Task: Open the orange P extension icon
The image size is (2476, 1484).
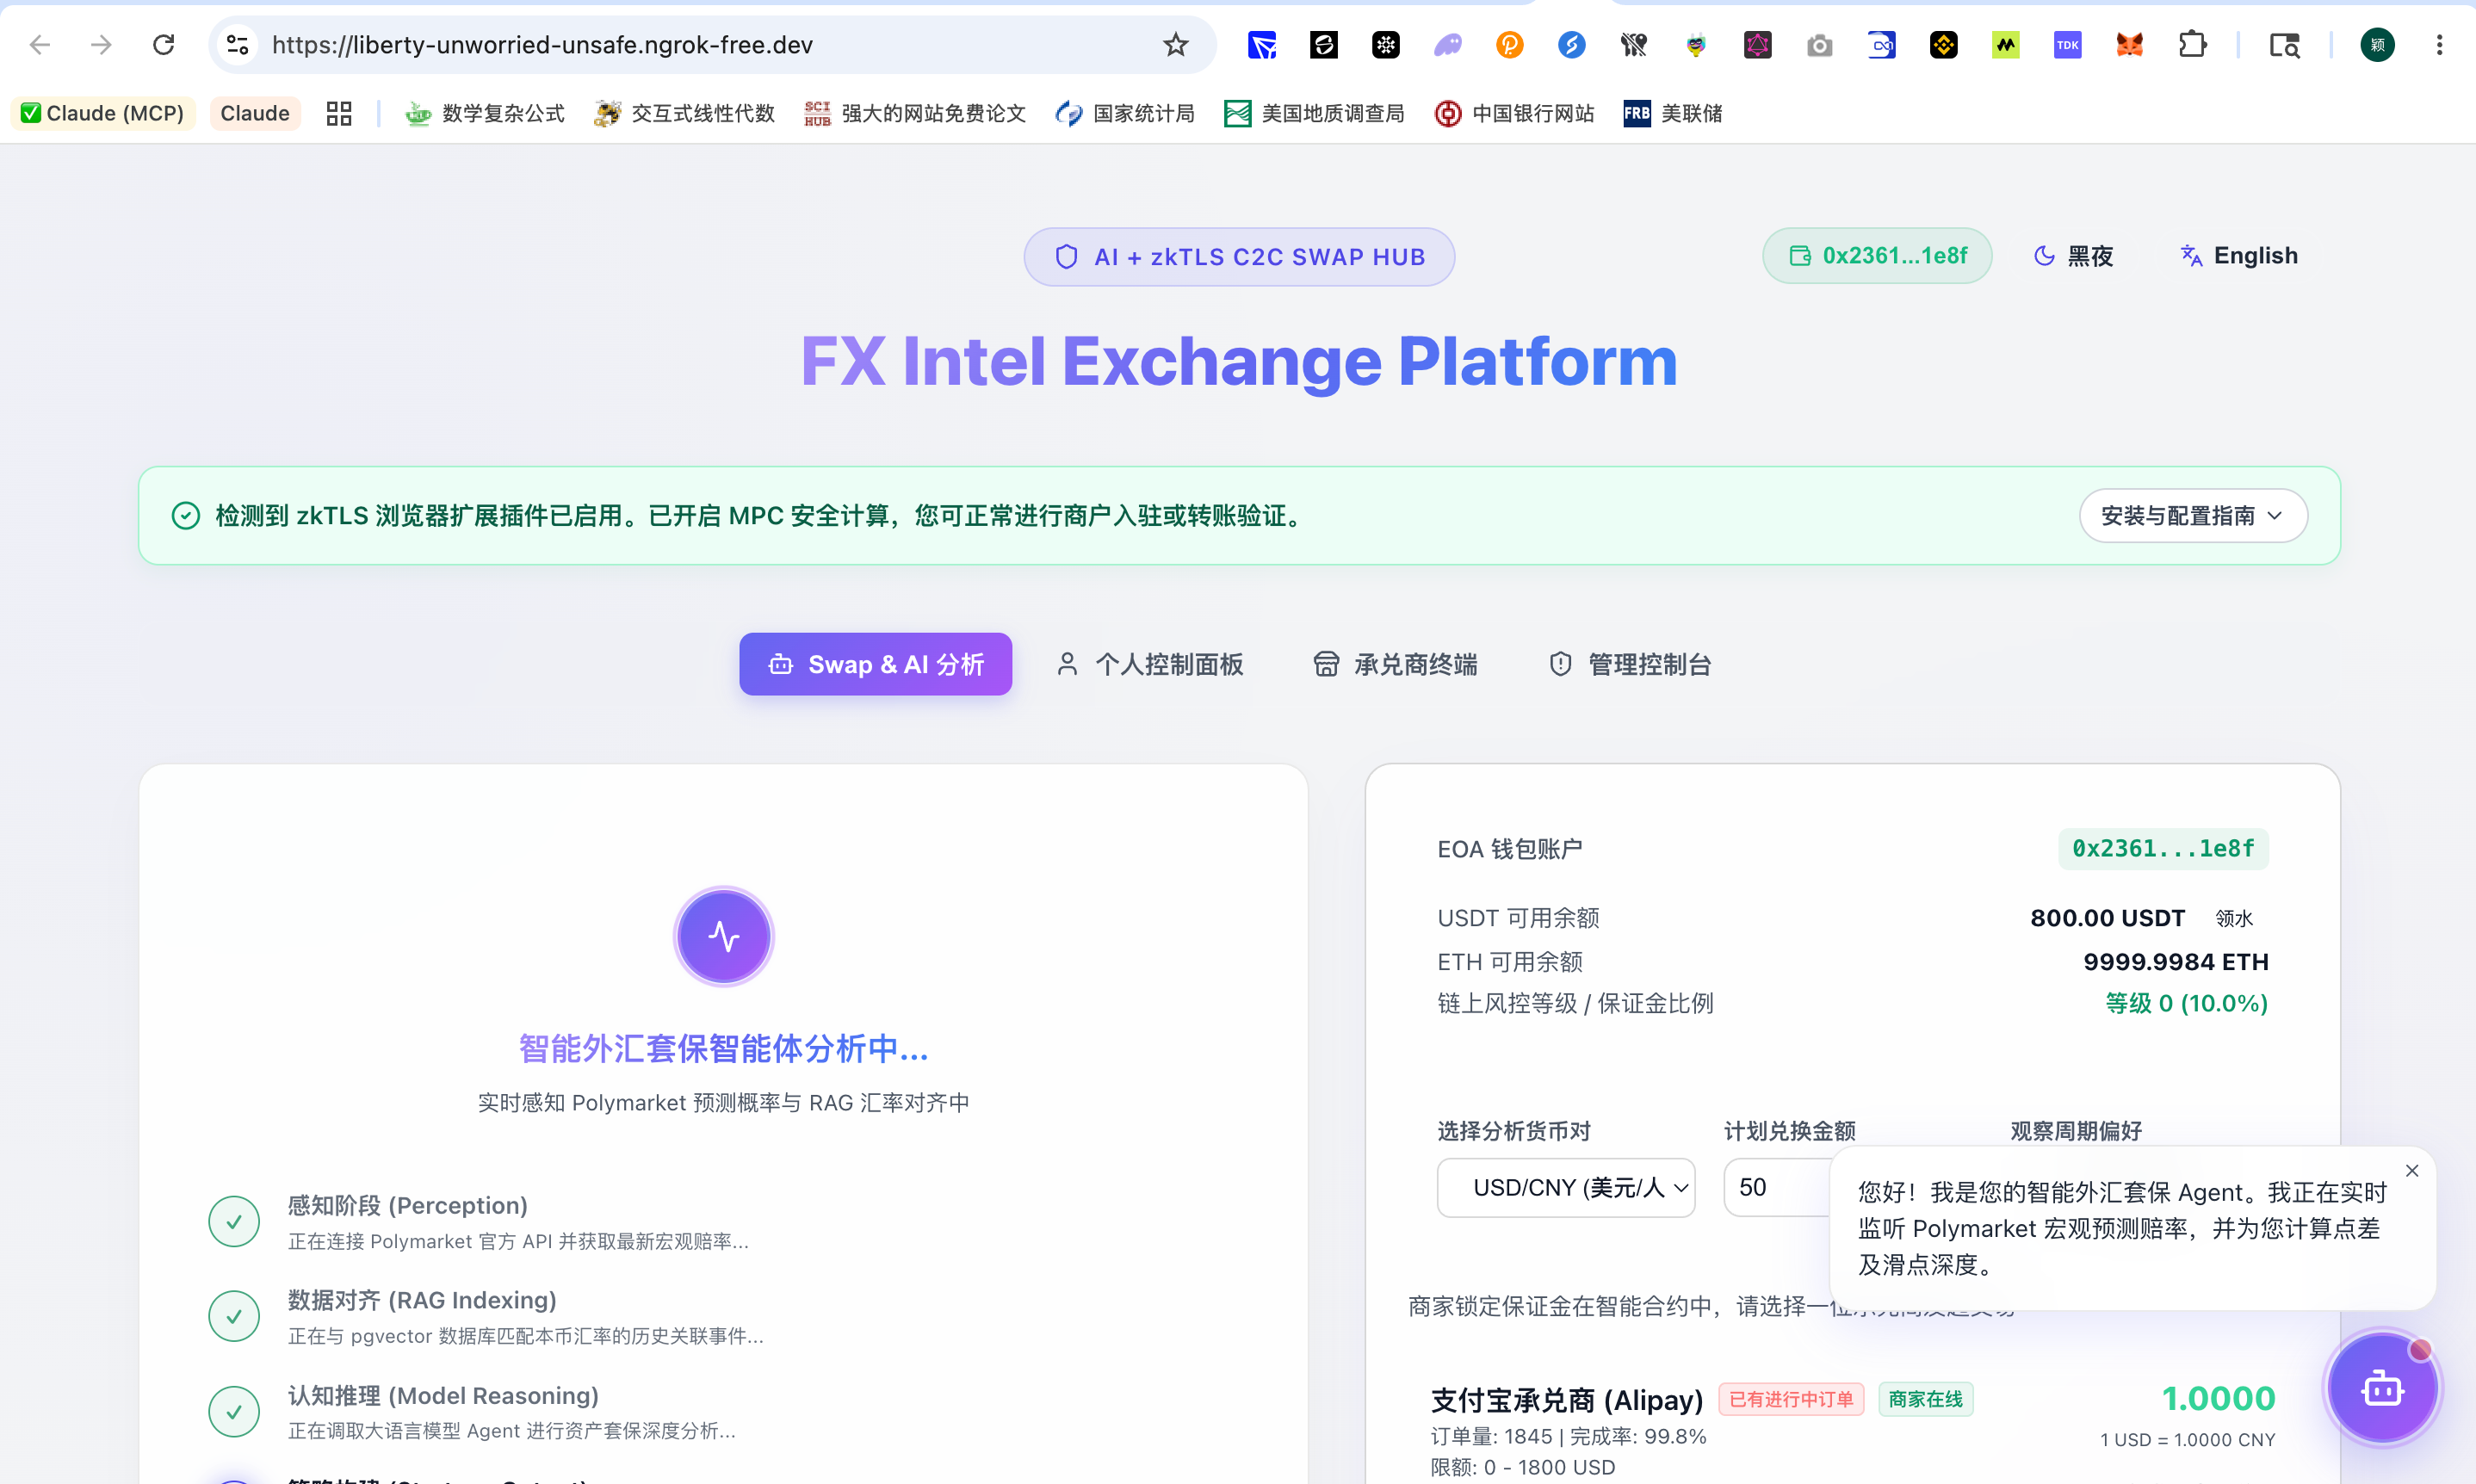Action: click(x=1510, y=45)
